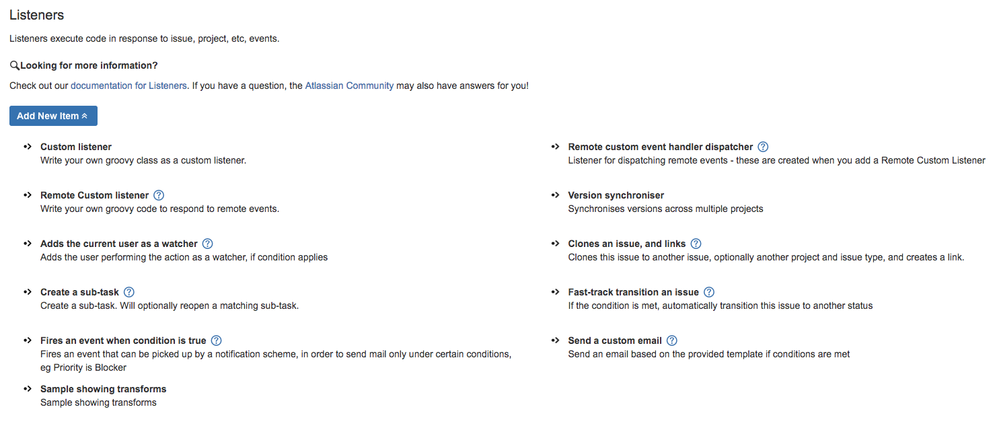Open help icon beside Send a custom email
The image size is (999, 422).
[672, 340]
